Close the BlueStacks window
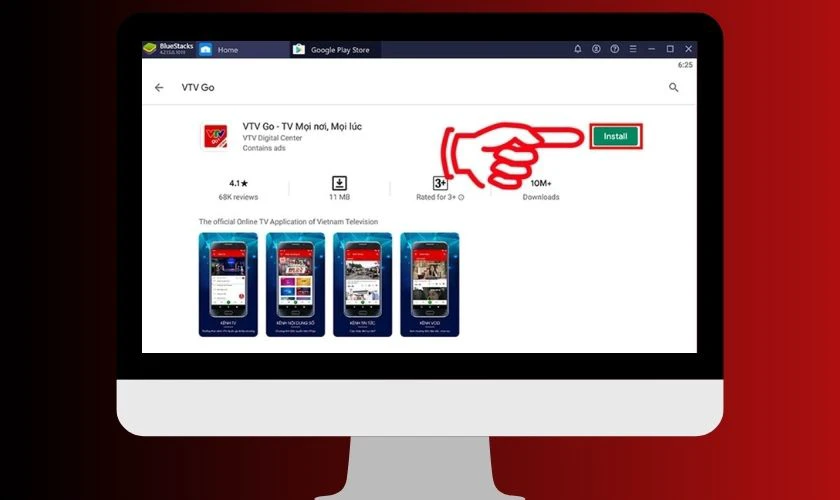Screen dimensions: 840x500 688,49
